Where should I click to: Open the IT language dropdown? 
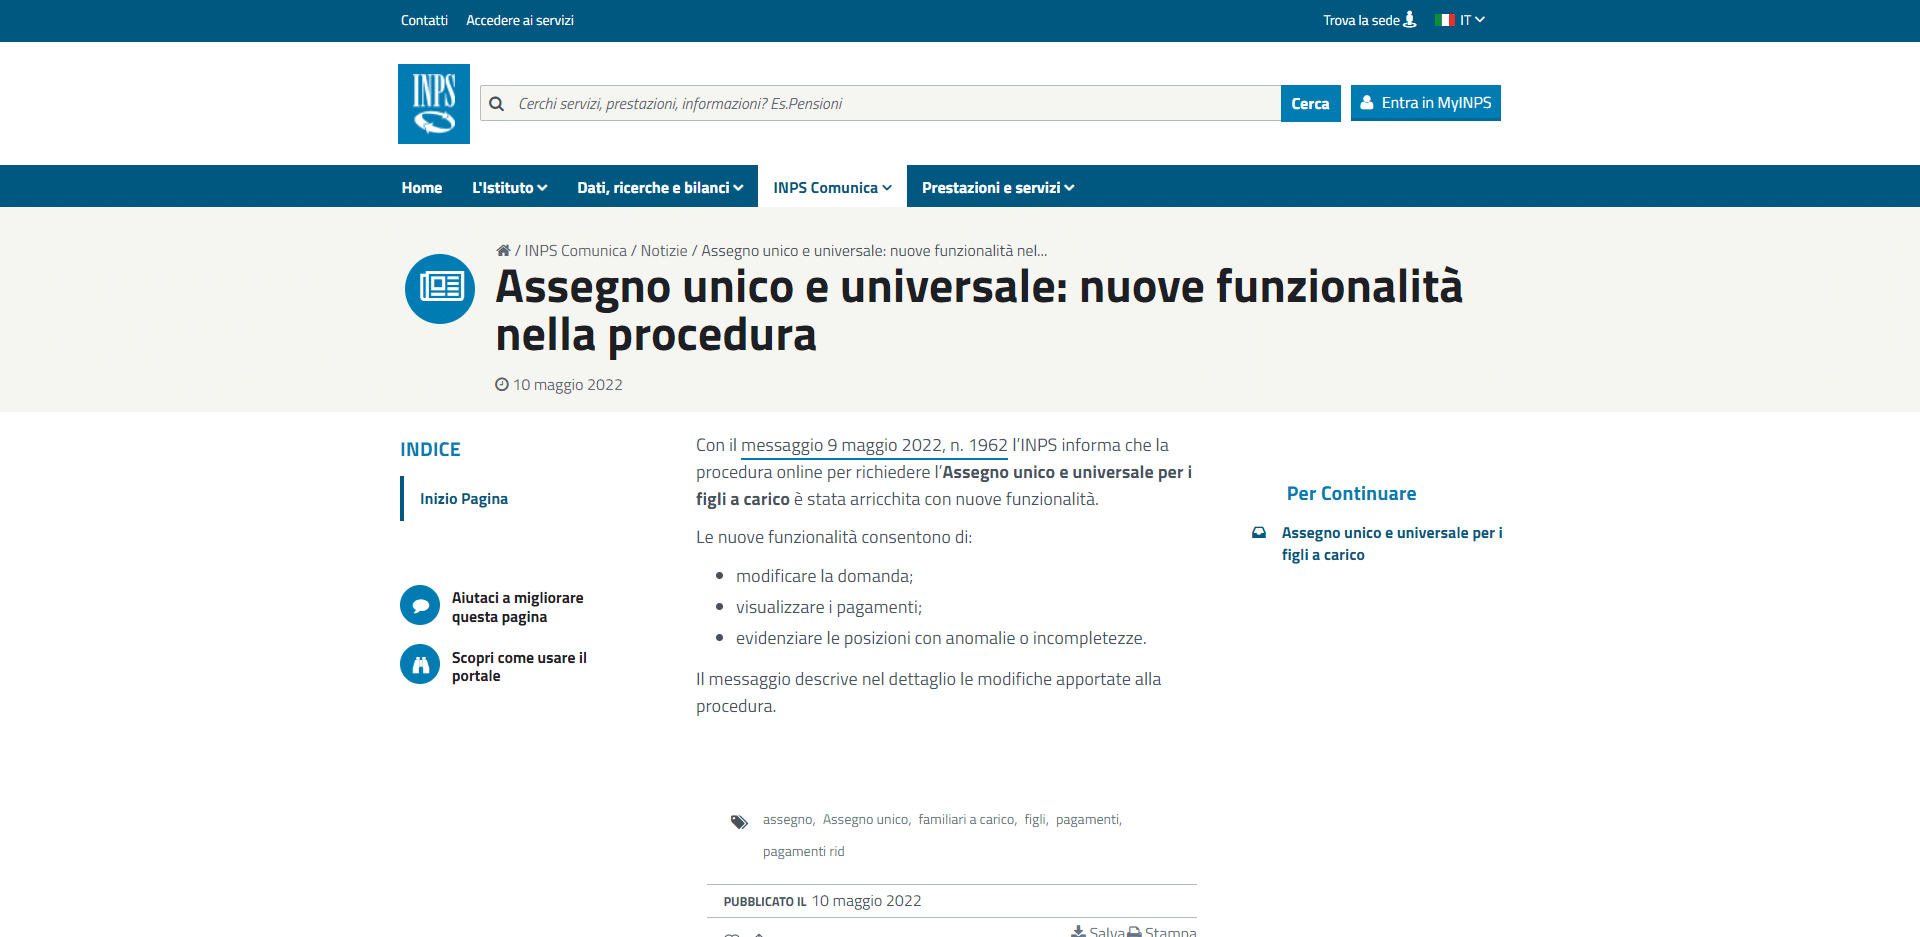[x=1472, y=20]
